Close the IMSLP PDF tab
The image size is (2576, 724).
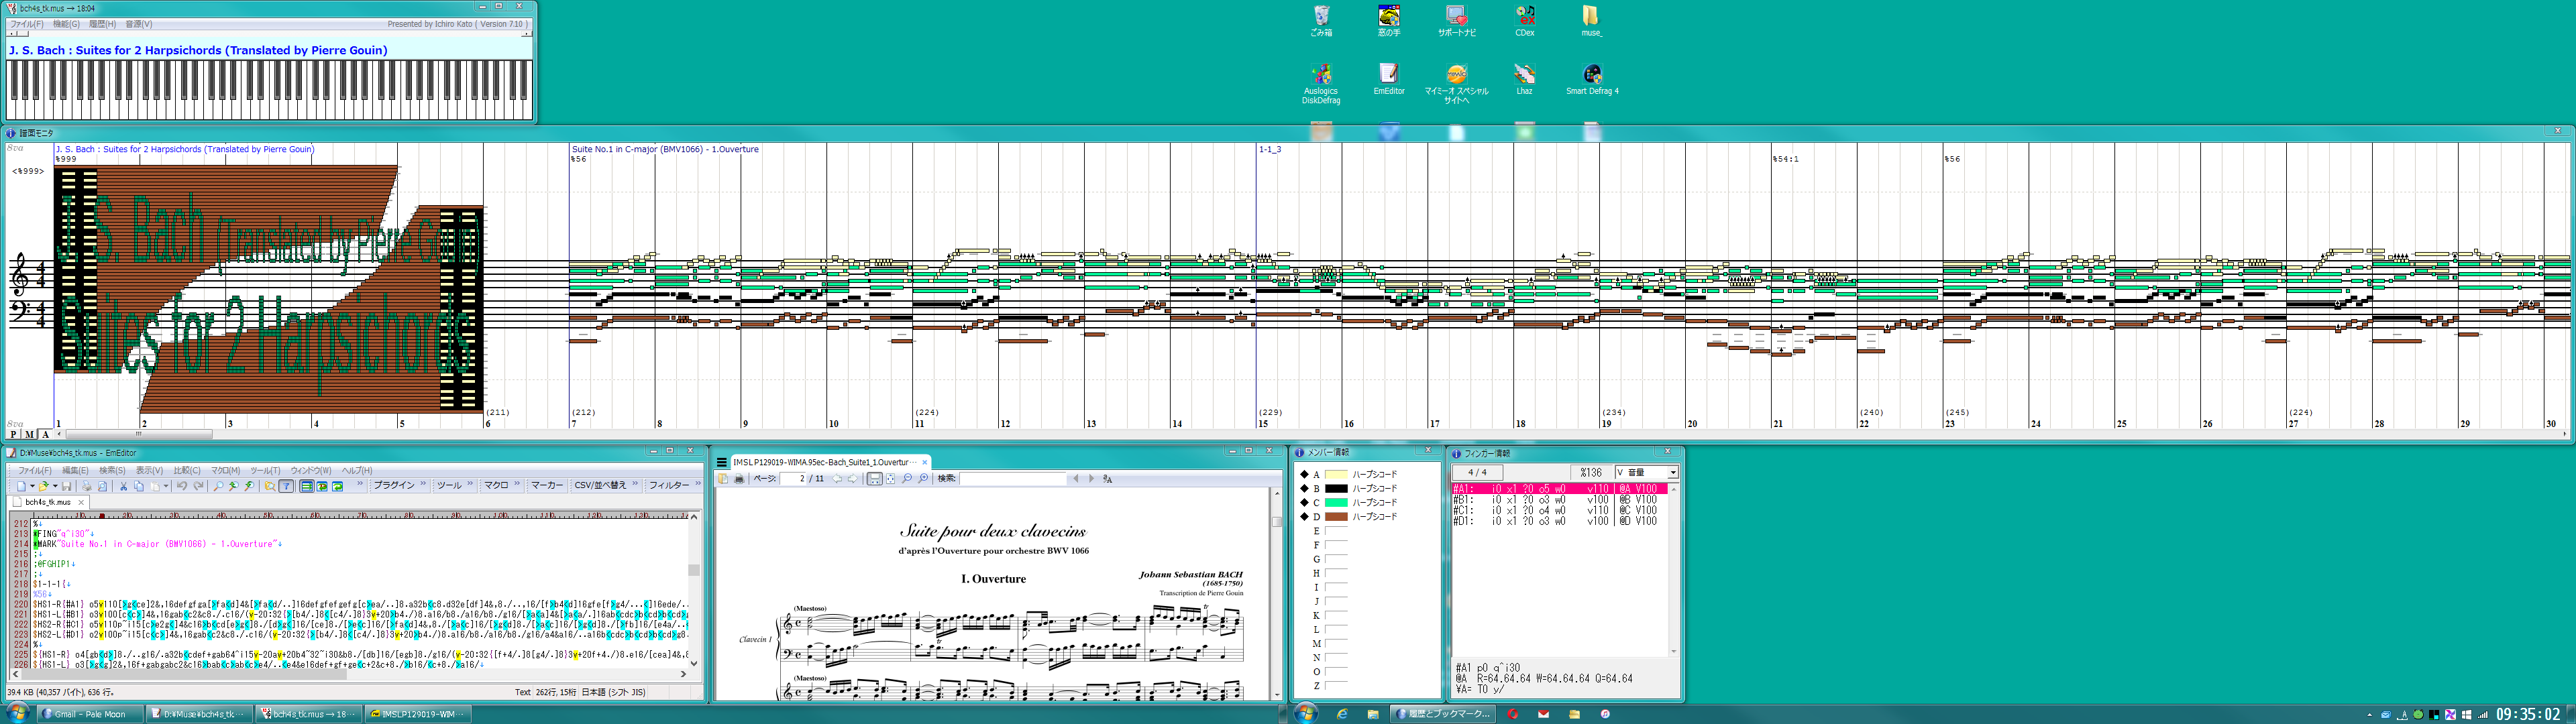click(x=925, y=463)
